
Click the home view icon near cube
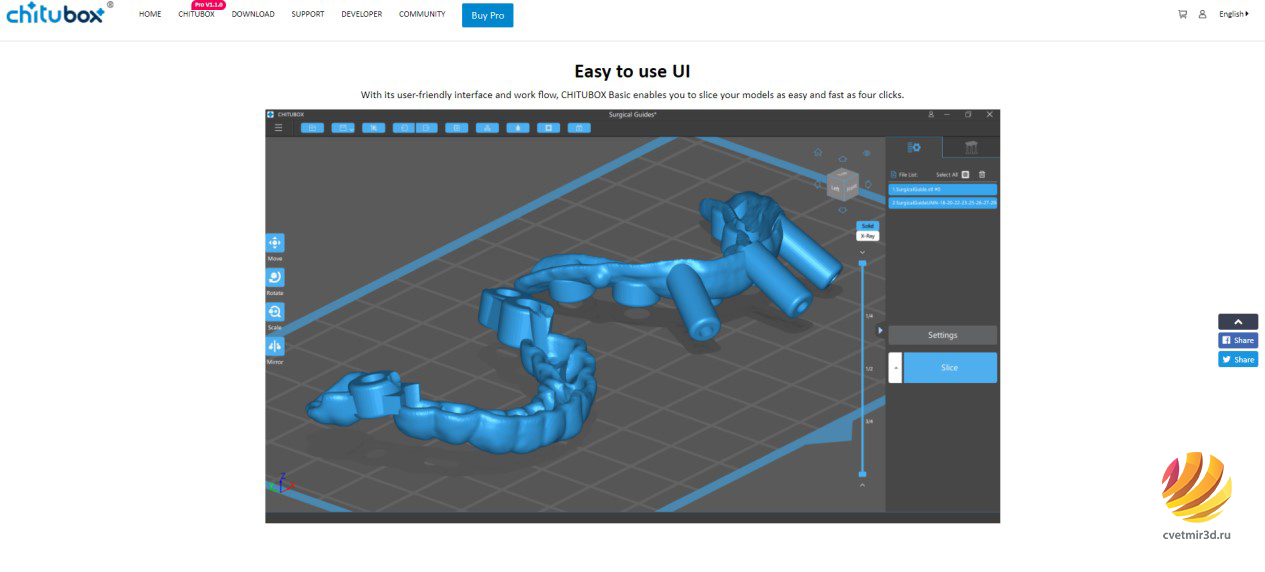(x=818, y=152)
